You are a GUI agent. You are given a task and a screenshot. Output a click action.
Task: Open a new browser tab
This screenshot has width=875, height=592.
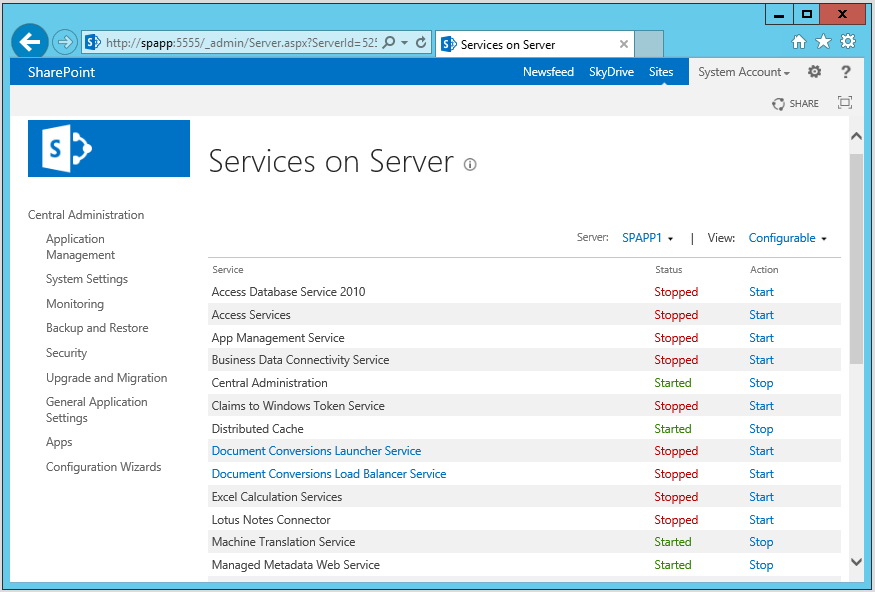pyautogui.click(x=649, y=44)
